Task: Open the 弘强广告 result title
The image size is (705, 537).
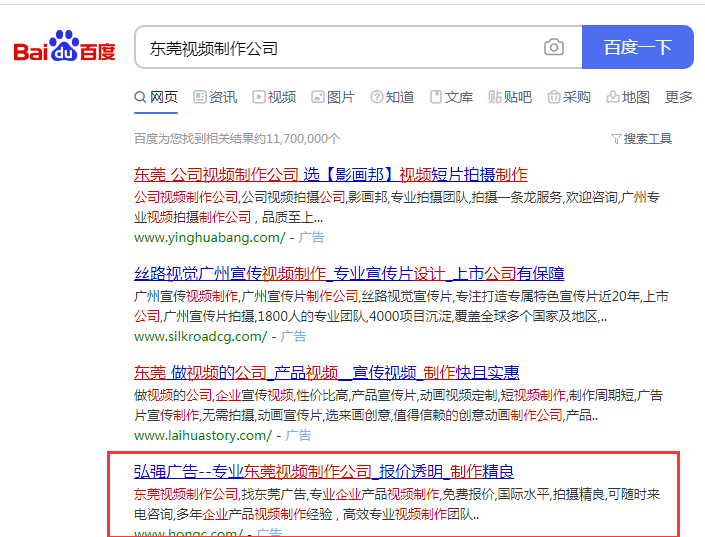Action: (324, 470)
